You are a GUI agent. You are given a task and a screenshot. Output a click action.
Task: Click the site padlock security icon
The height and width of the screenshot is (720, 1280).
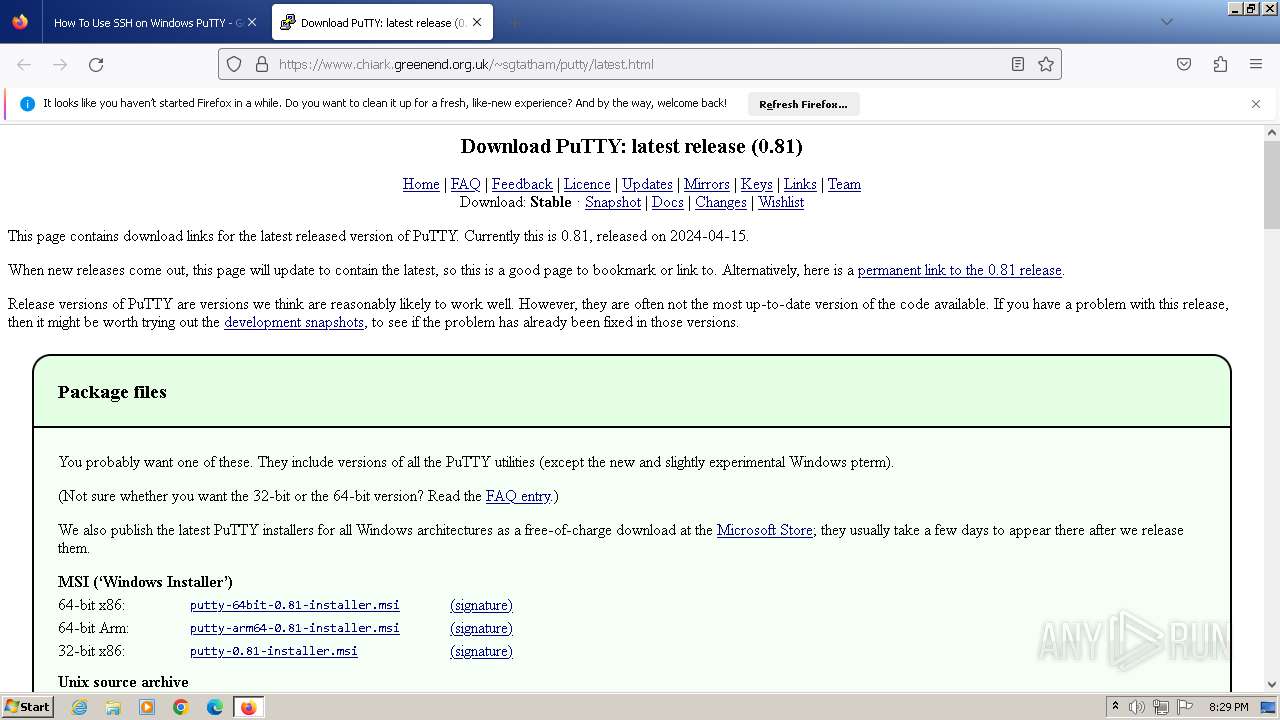pos(262,64)
